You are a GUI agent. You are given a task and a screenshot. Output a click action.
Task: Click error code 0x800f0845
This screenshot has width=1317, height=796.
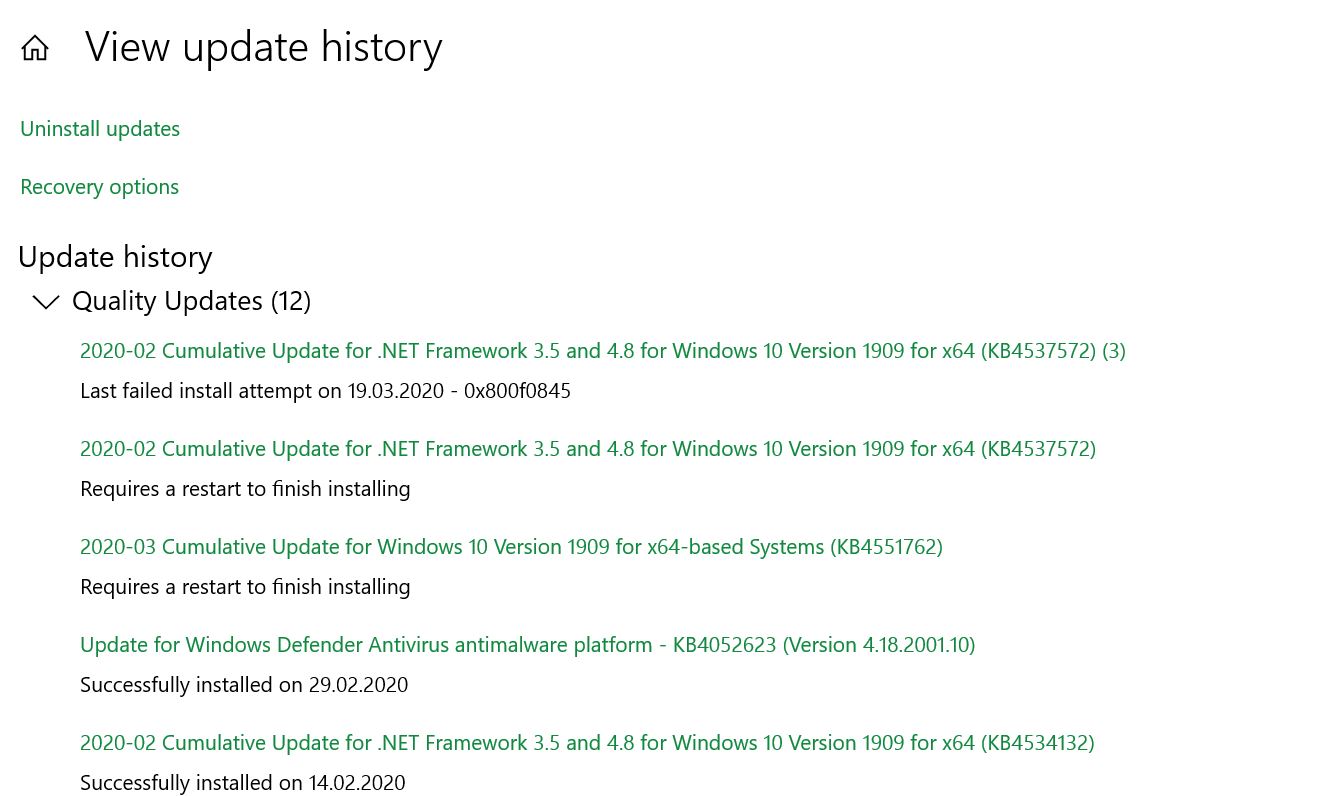[517, 391]
